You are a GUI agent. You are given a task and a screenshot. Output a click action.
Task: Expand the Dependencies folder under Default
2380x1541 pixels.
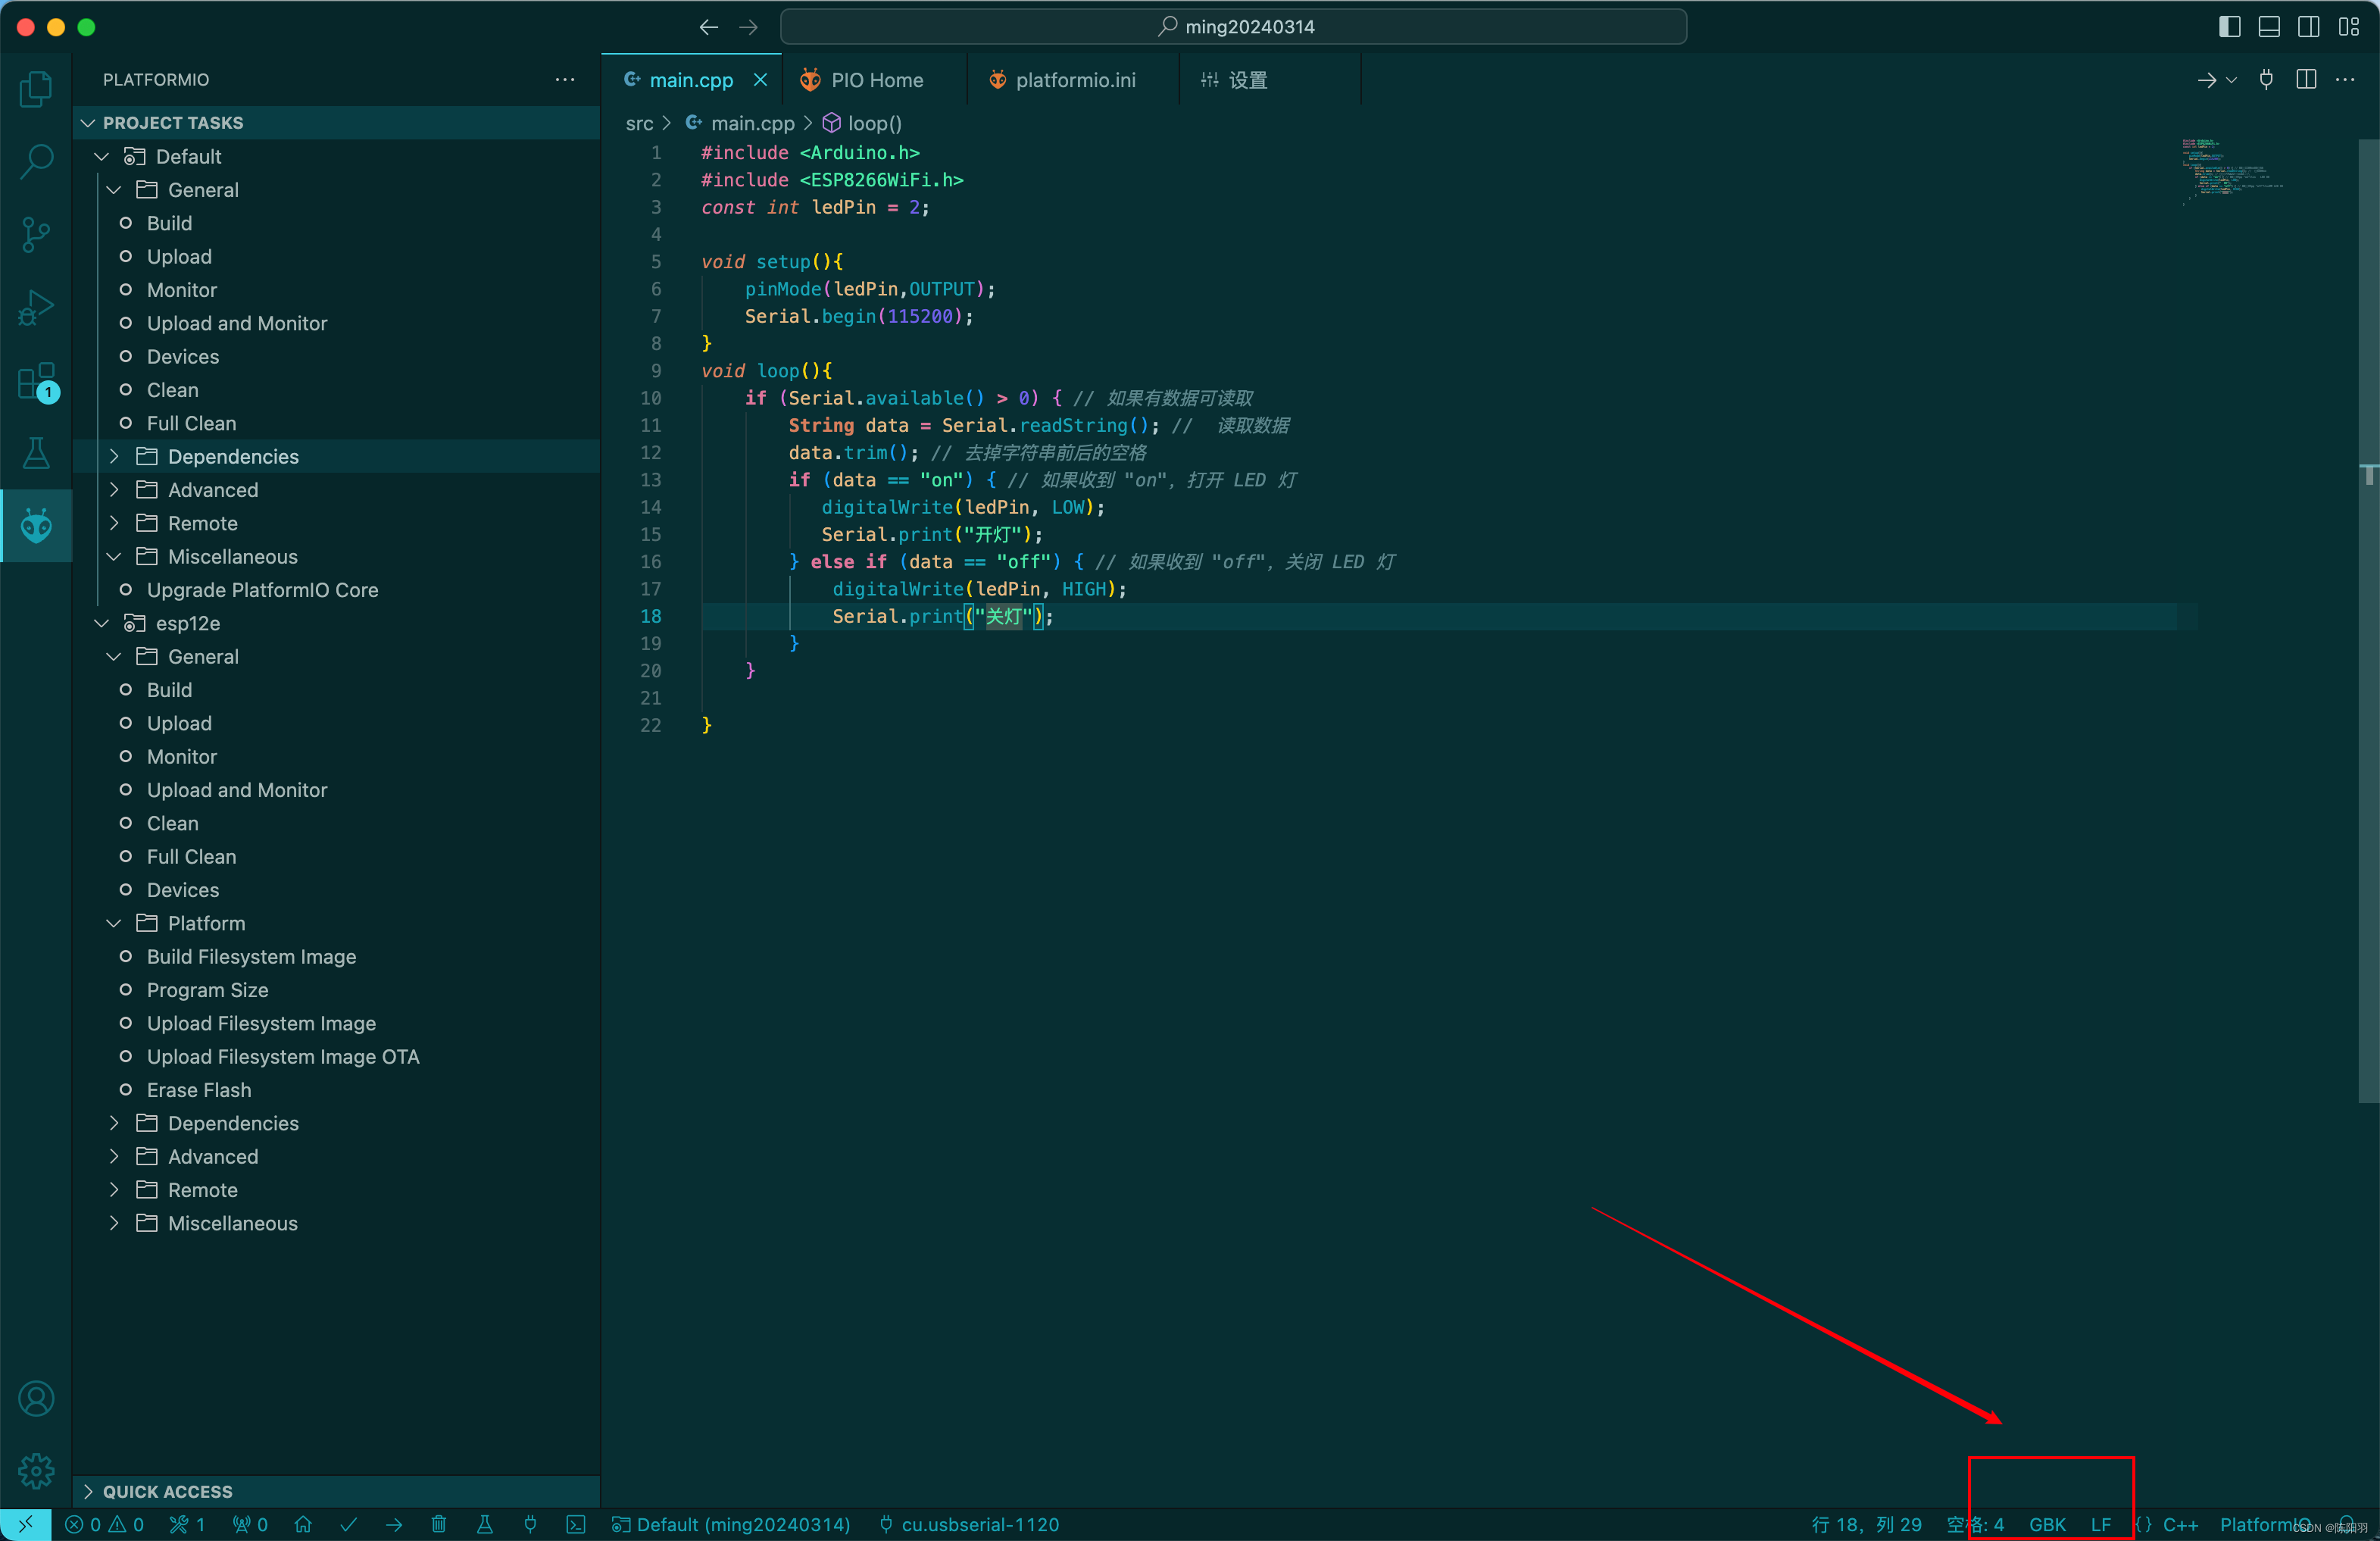[232, 456]
